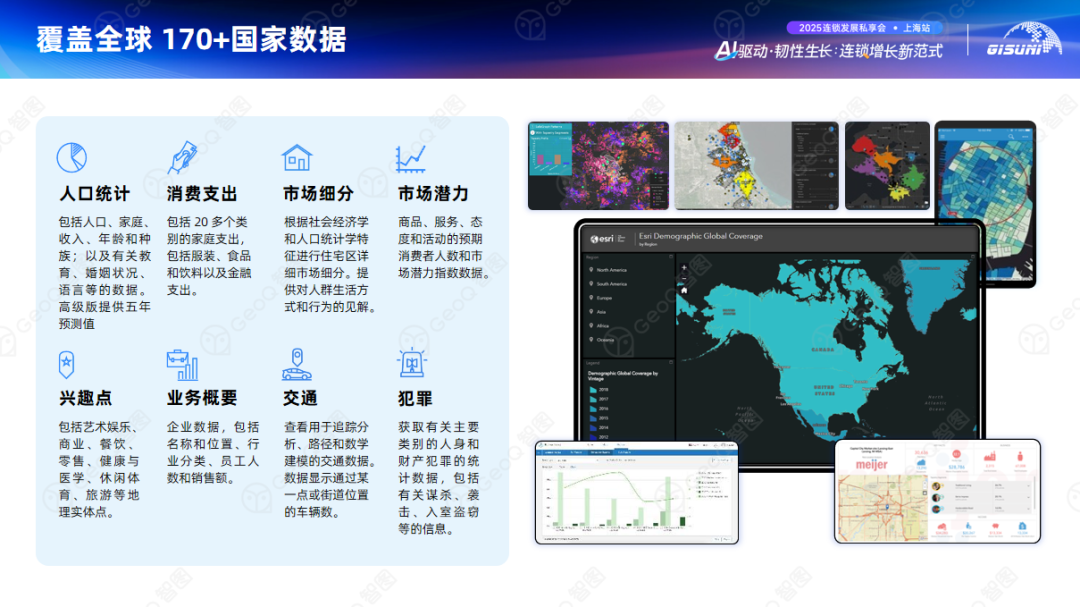This screenshot has height=607, width=1080.
Task: Select Oceania in the Region list
Action: (x=601, y=340)
